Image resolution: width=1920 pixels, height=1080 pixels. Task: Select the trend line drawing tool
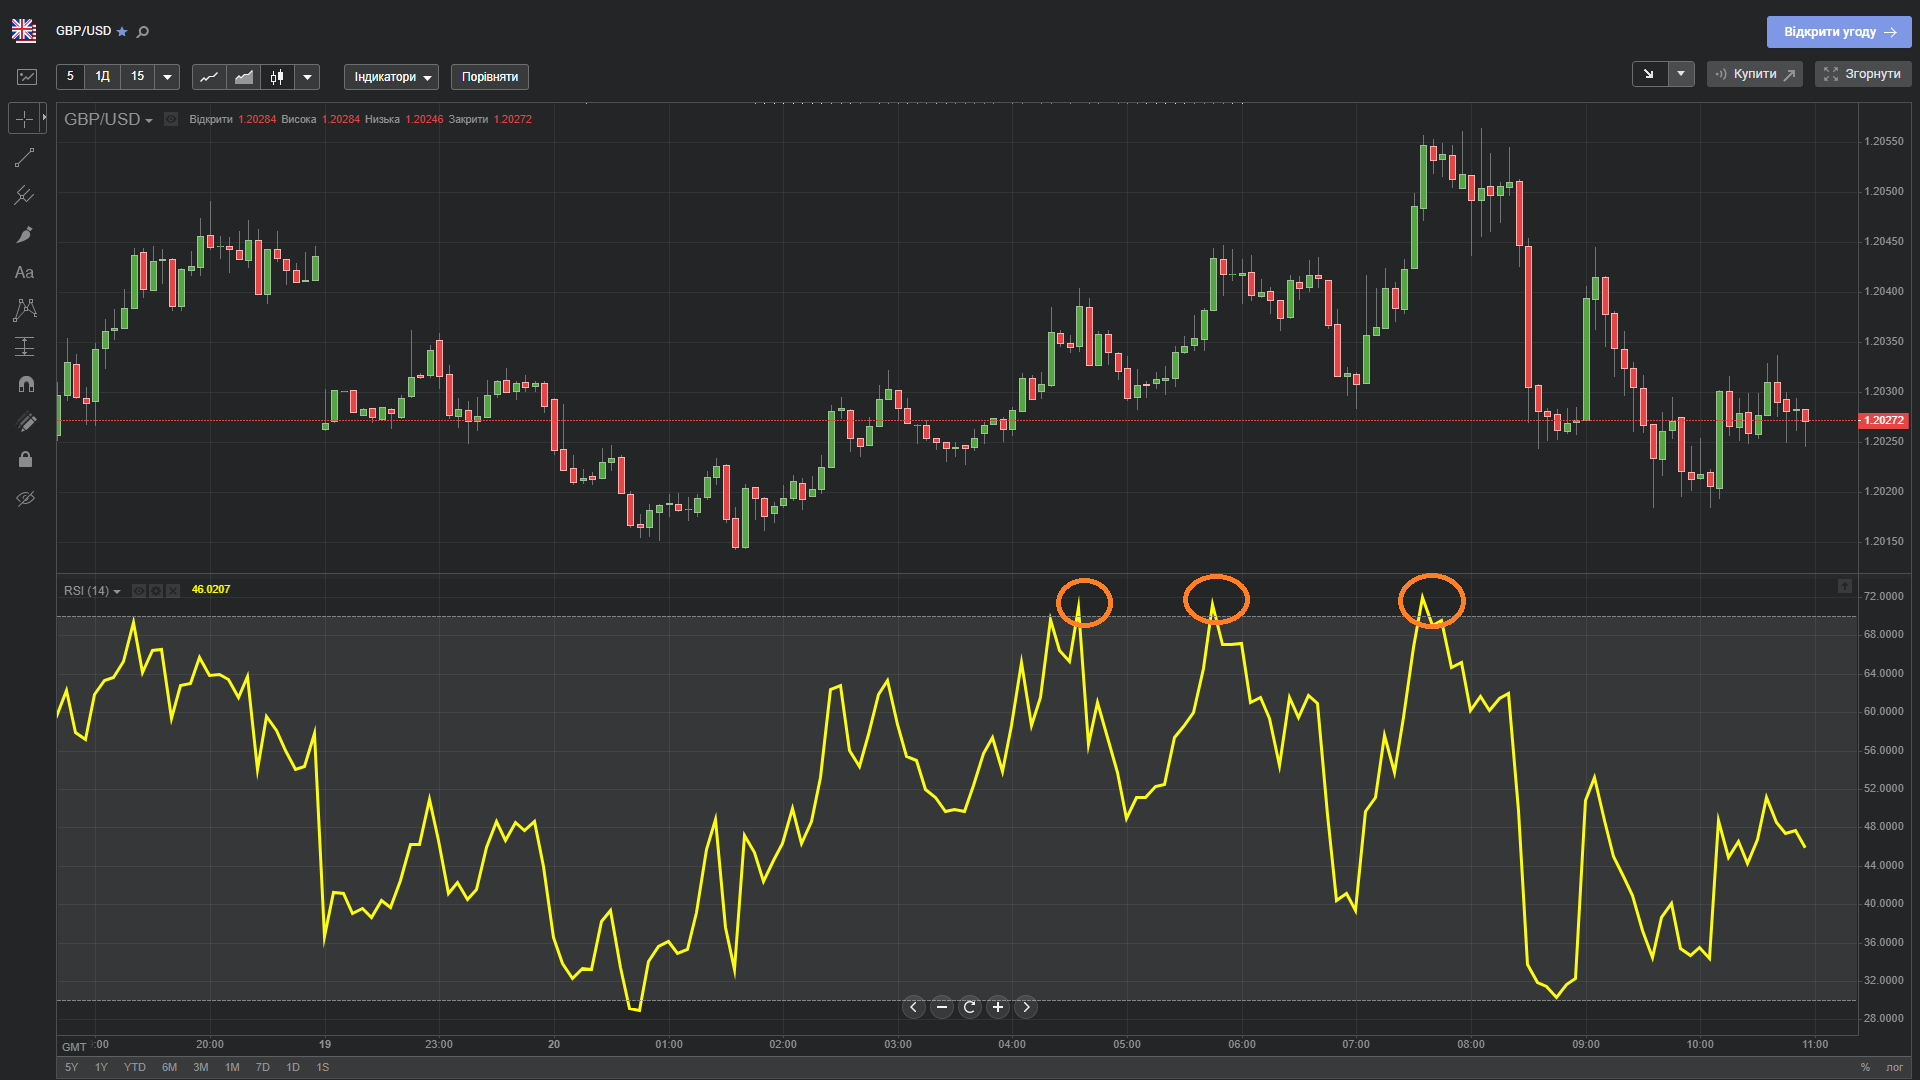point(25,158)
